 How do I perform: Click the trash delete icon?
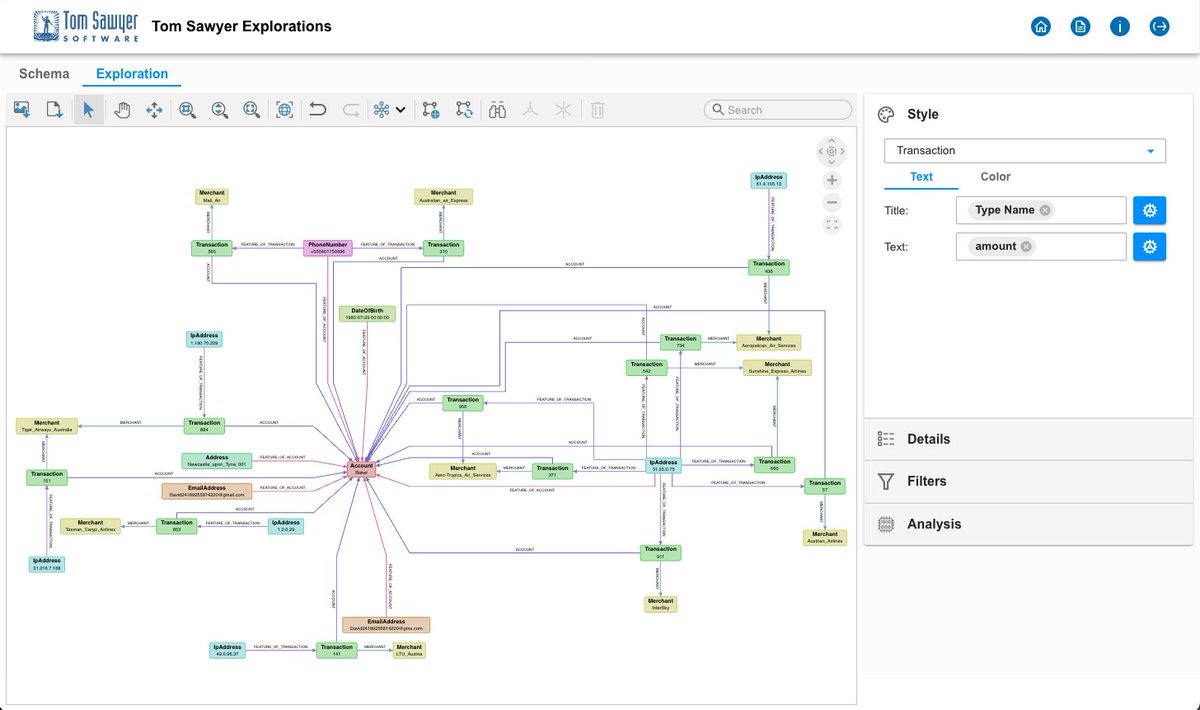(x=597, y=110)
